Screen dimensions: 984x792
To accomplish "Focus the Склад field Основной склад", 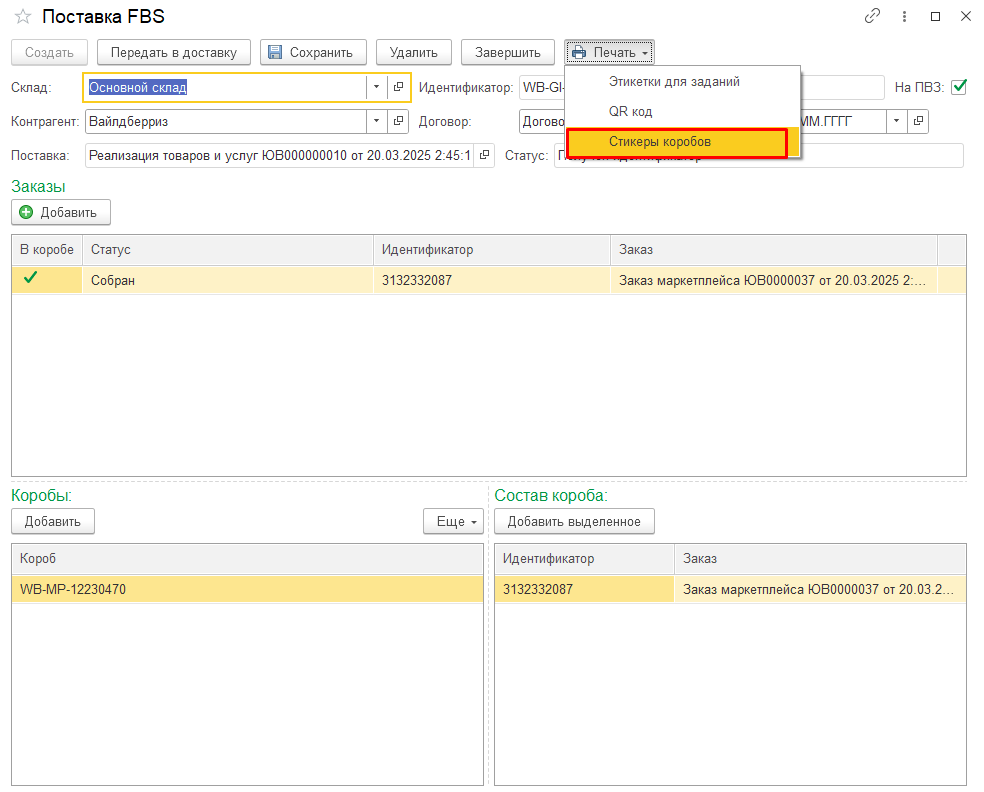I will tap(226, 87).
